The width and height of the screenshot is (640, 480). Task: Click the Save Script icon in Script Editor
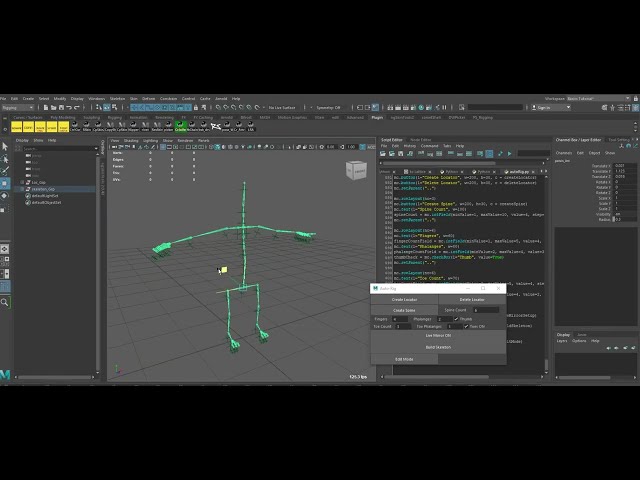click(x=401, y=154)
